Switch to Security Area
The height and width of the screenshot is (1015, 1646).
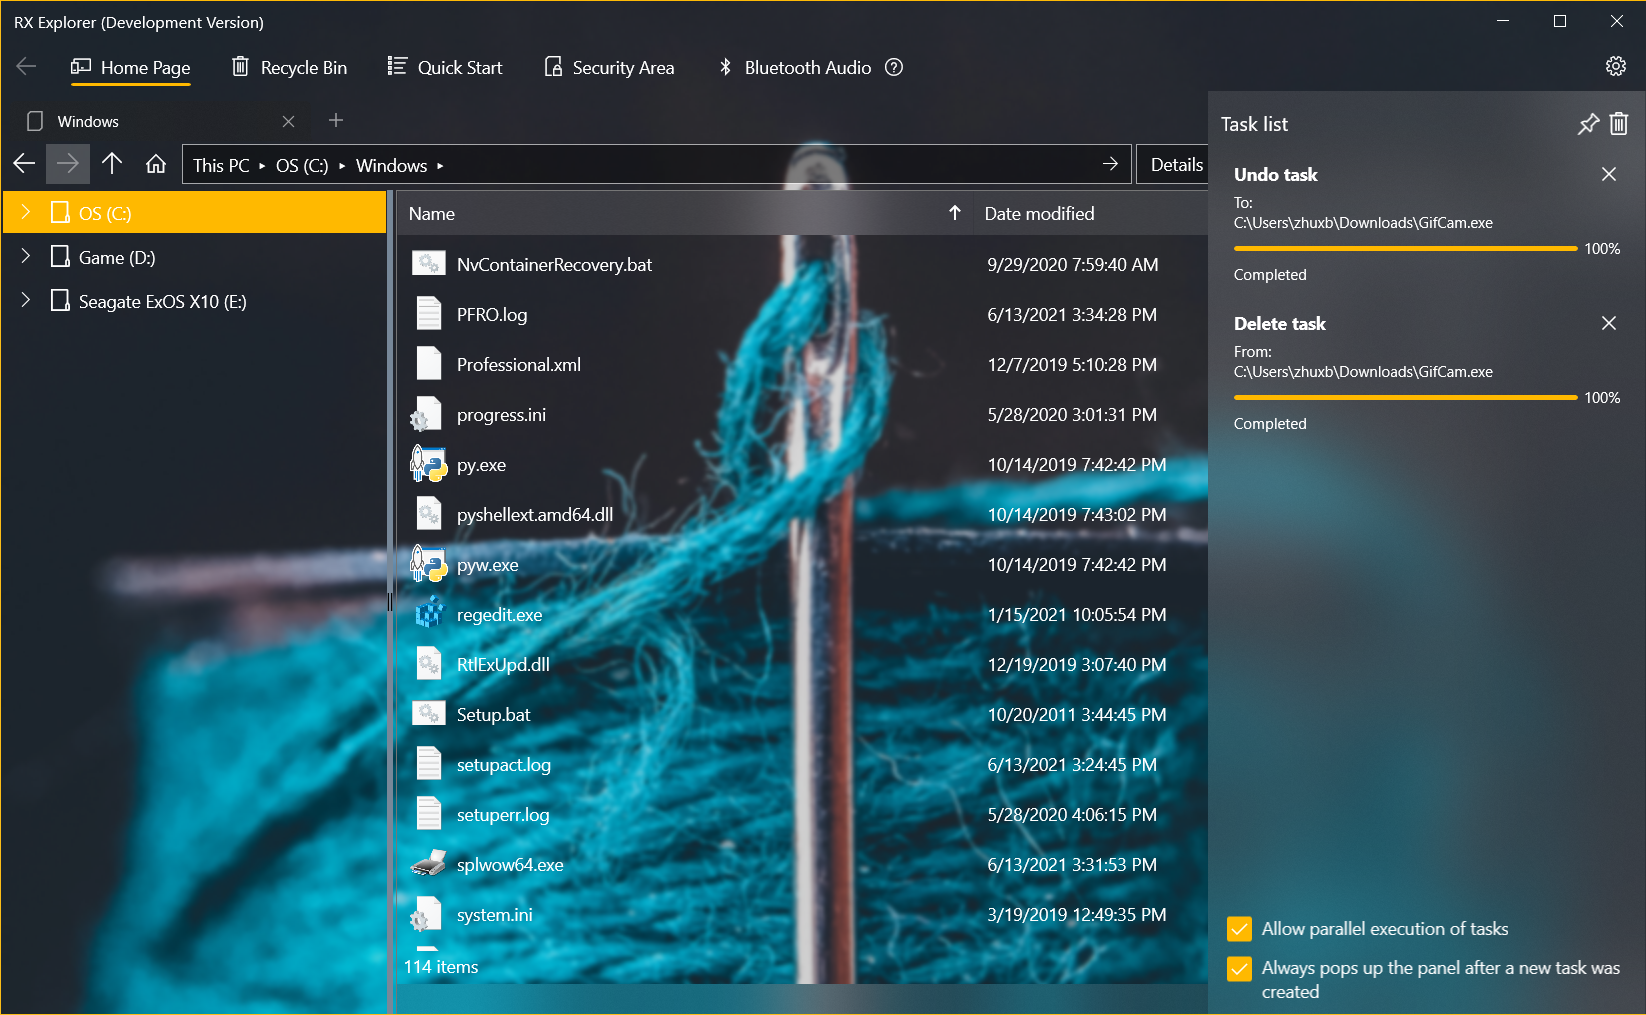(x=609, y=67)
